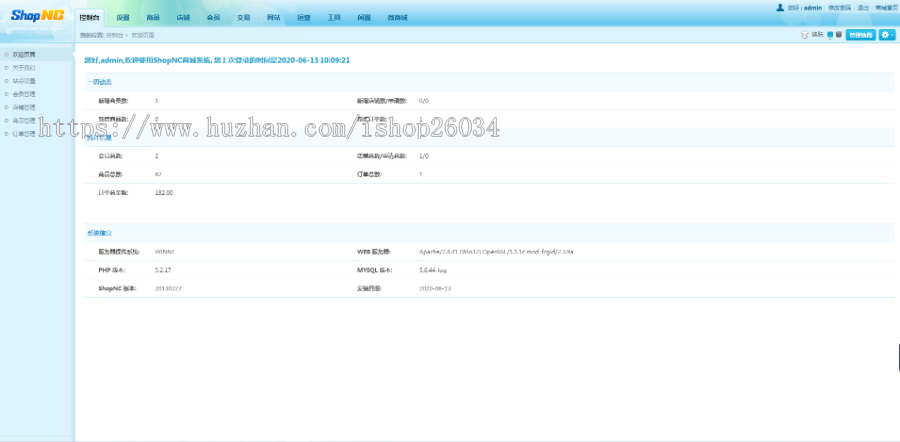Click the 会员总数 value 2

coord(157,156)
